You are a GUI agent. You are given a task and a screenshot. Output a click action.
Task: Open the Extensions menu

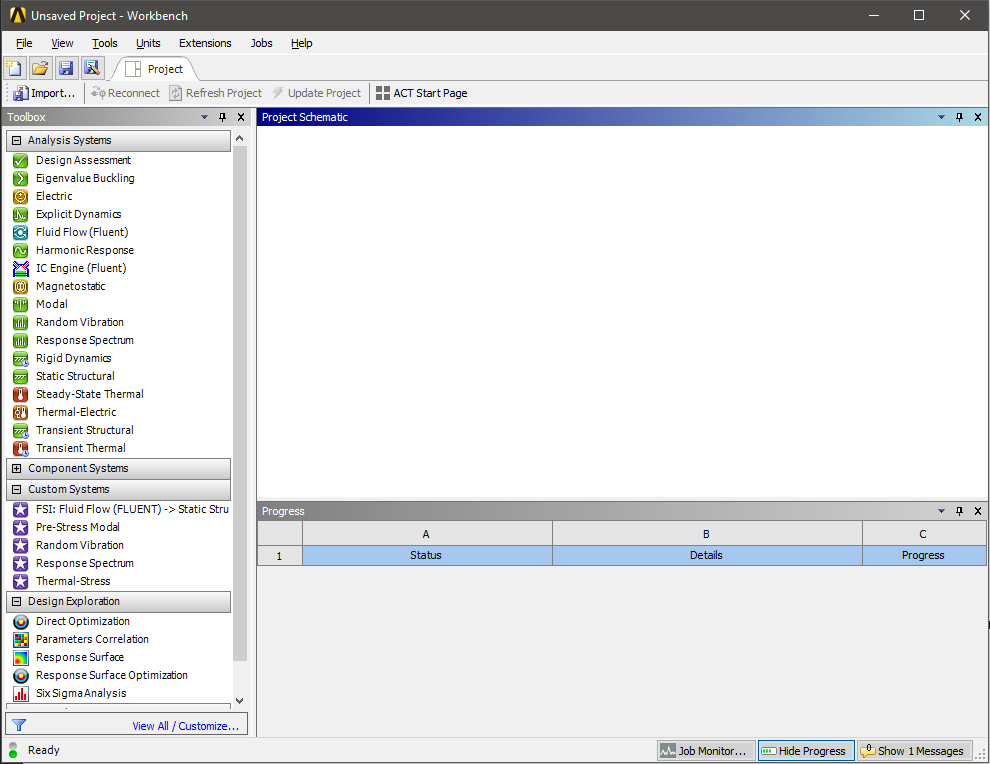pos(205,43)
